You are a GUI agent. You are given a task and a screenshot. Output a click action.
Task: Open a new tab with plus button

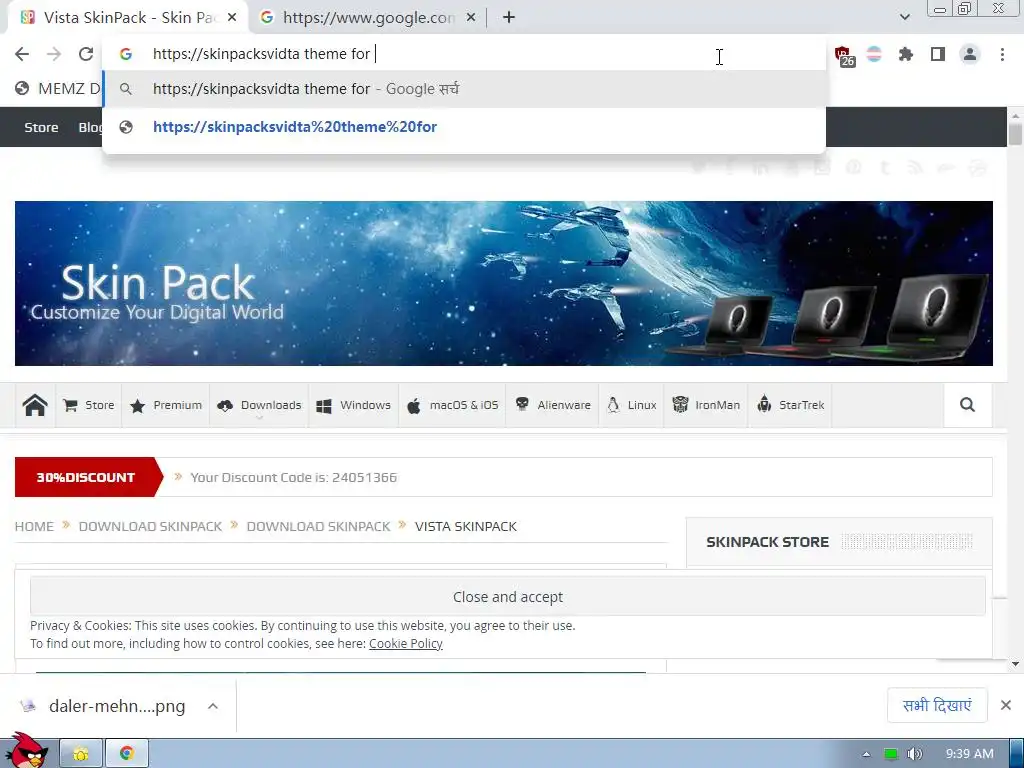click(509, 18)
